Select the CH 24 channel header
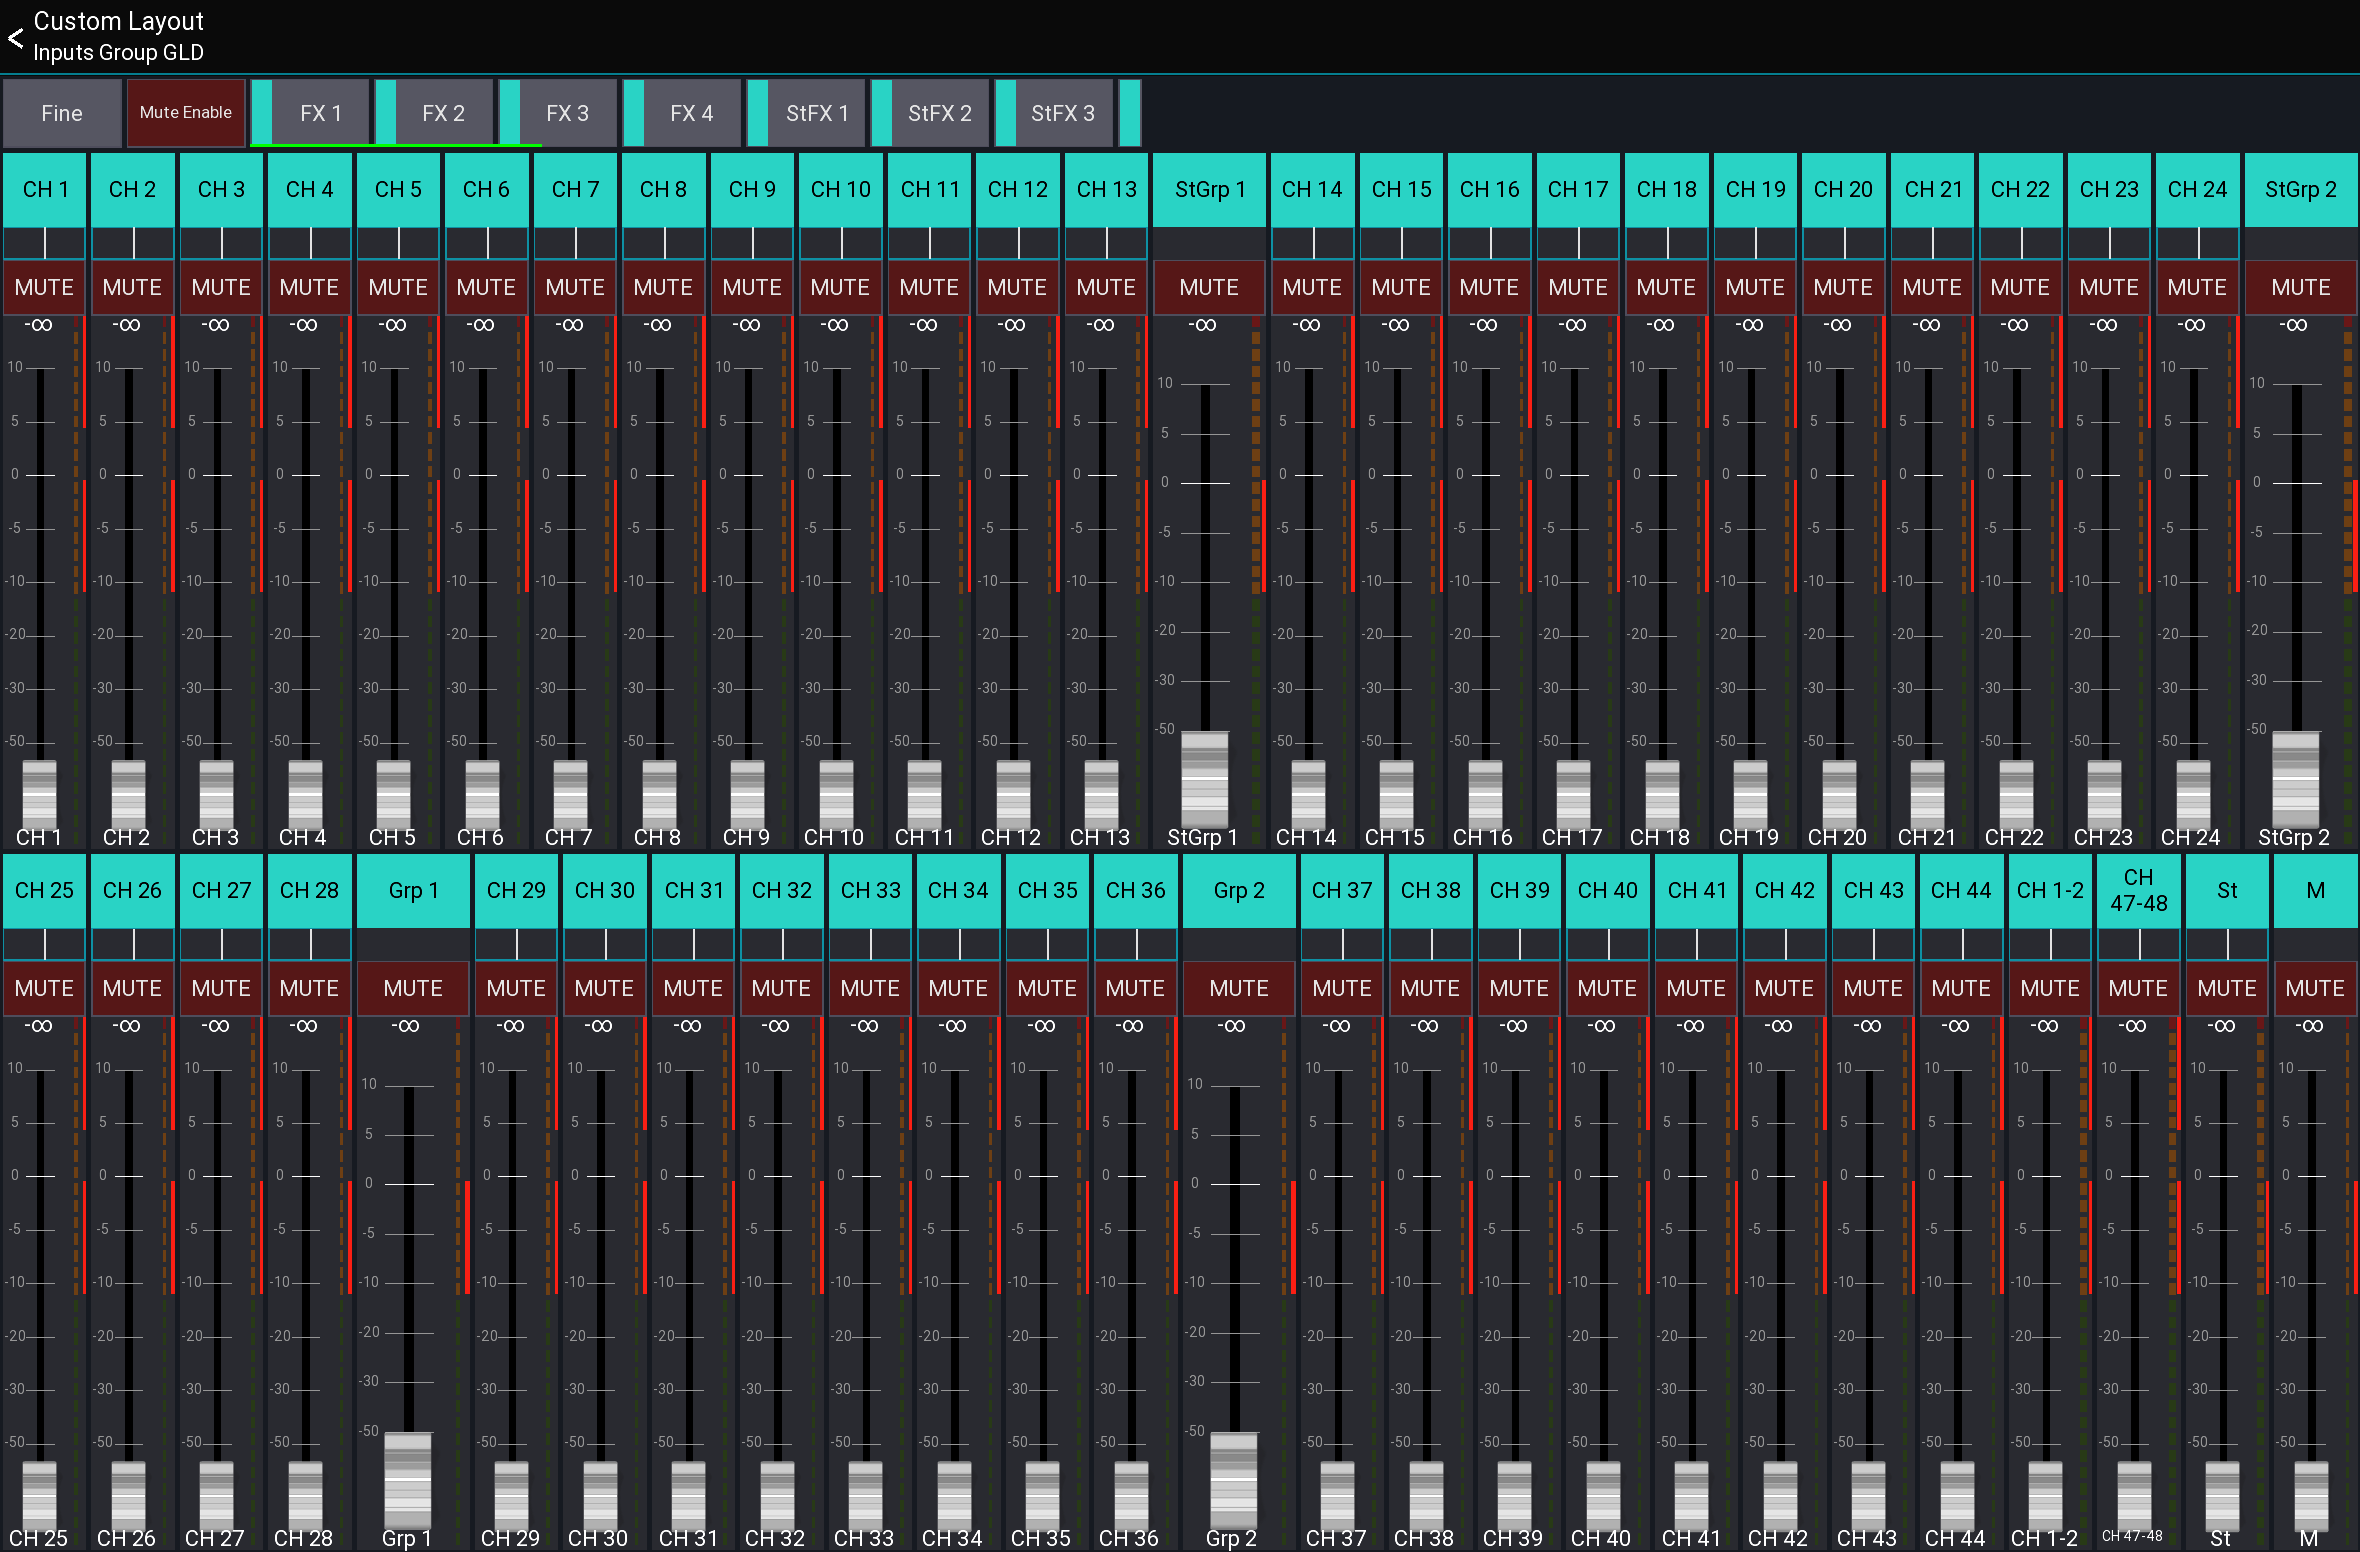The width and height of the screenshot is (2360, 1552). tap(2197, 190)
